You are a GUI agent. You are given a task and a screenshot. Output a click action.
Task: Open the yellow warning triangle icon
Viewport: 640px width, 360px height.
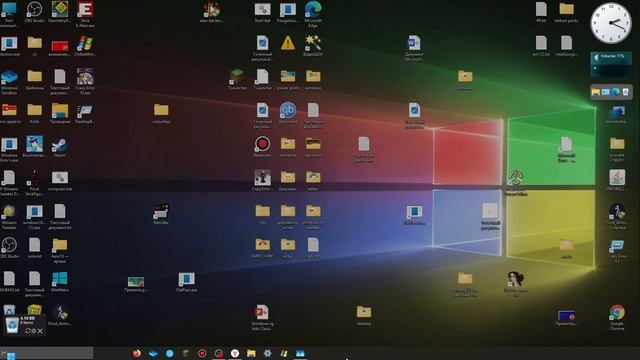coord(288,43)
